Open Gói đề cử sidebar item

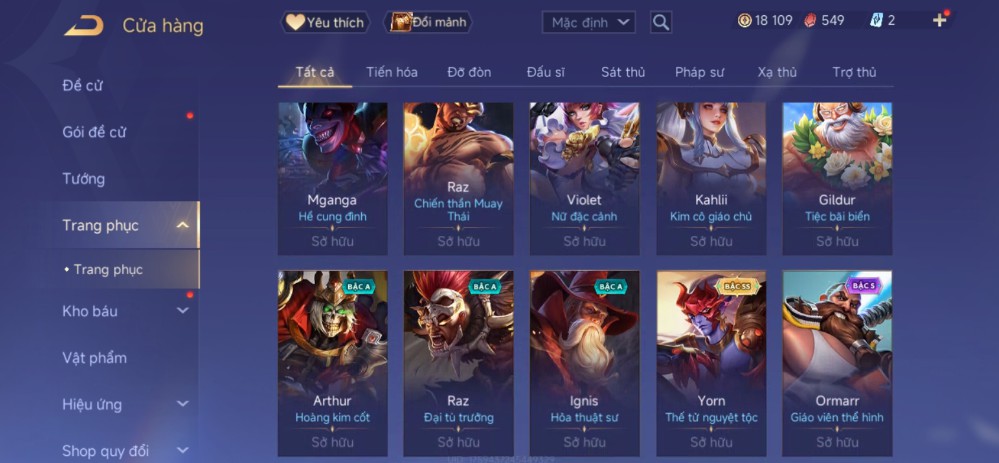94,132
